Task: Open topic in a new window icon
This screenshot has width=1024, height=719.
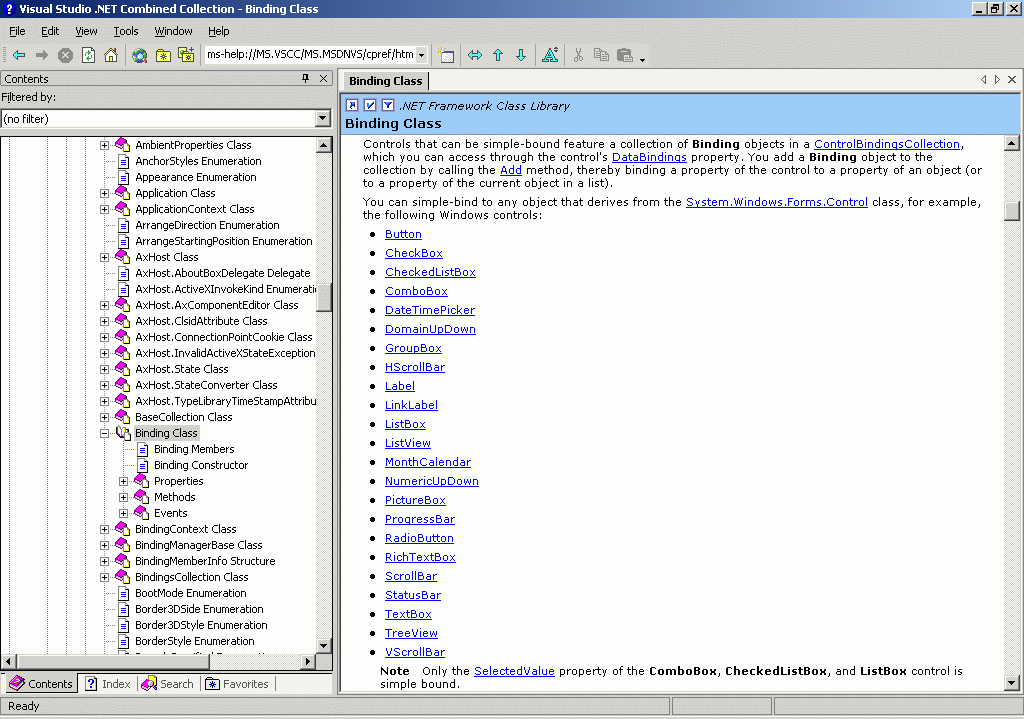Action: click(446, 55)
